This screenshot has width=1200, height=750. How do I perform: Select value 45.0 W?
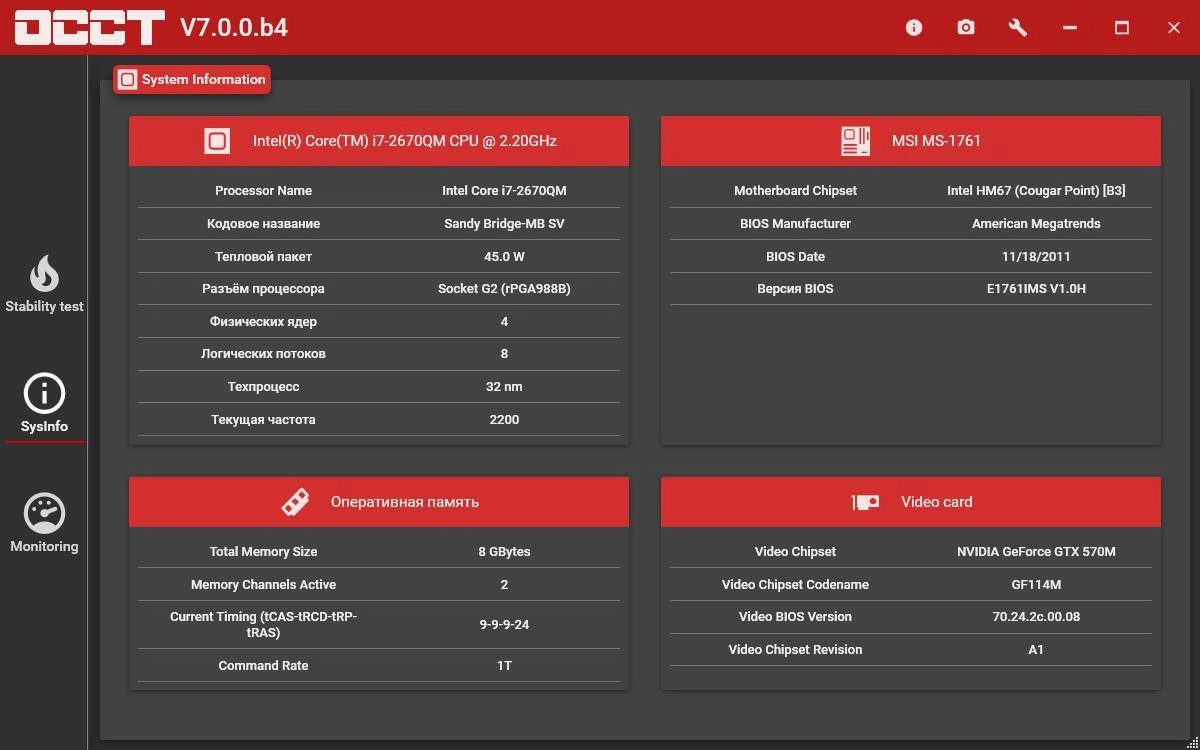(x=504, y=256)
